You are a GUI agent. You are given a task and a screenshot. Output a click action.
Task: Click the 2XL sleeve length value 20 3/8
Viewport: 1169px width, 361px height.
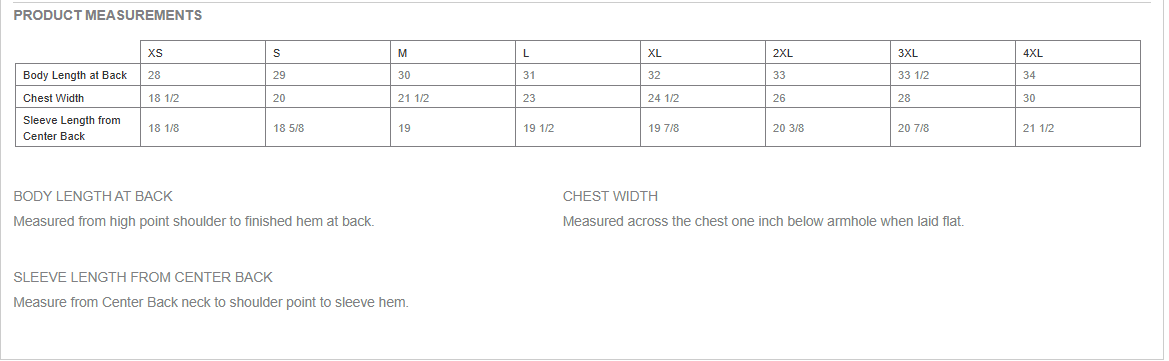click(x=789, y=128)
